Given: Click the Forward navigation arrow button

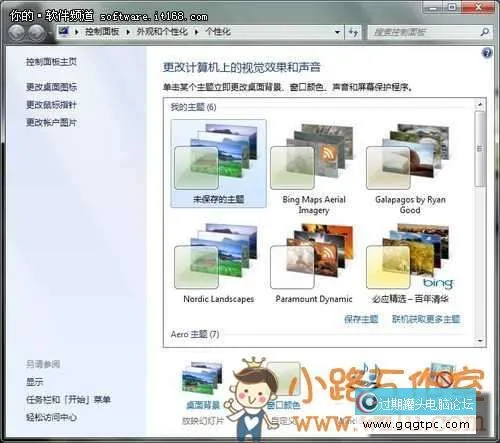Looking at the screenshot, I should coord(36,33).
